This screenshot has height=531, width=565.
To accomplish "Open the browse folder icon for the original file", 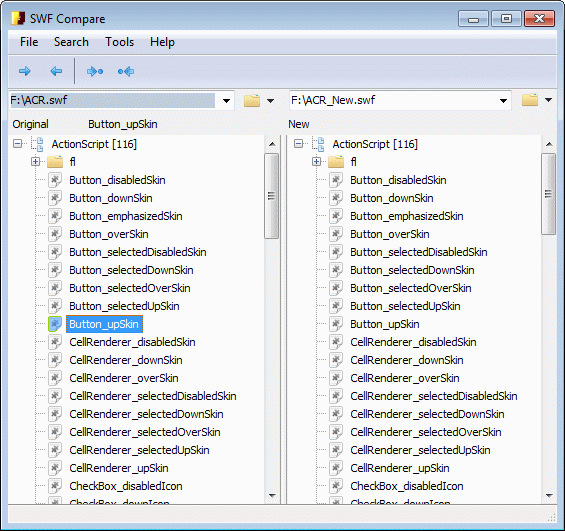I will 252,101.
